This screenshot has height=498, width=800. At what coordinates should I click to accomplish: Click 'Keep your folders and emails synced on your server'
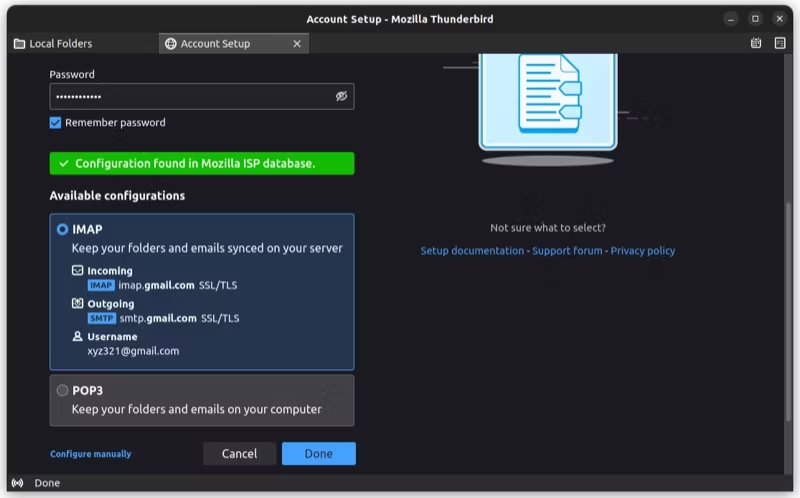(207, 248)
